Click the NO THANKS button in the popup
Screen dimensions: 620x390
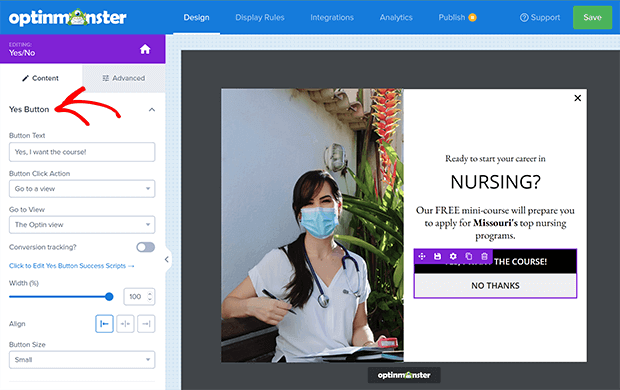[495, 286]
